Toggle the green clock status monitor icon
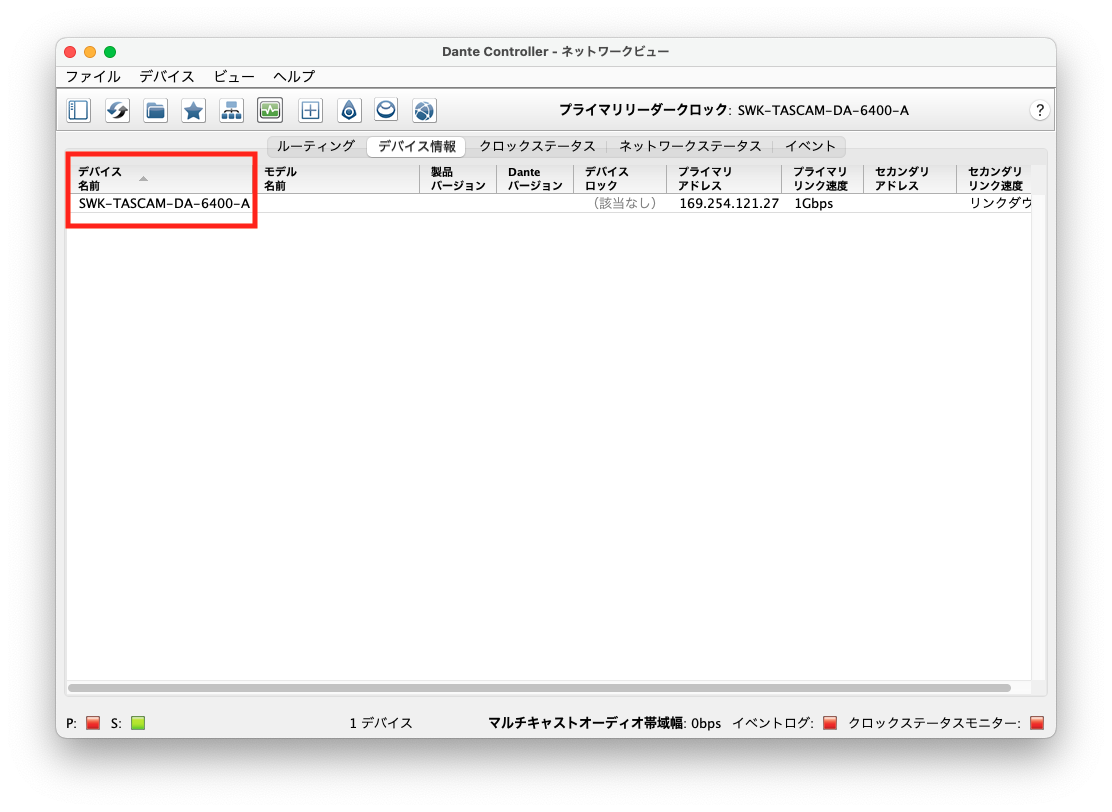This screenshot has width=1112, height=812. [269, 110]
